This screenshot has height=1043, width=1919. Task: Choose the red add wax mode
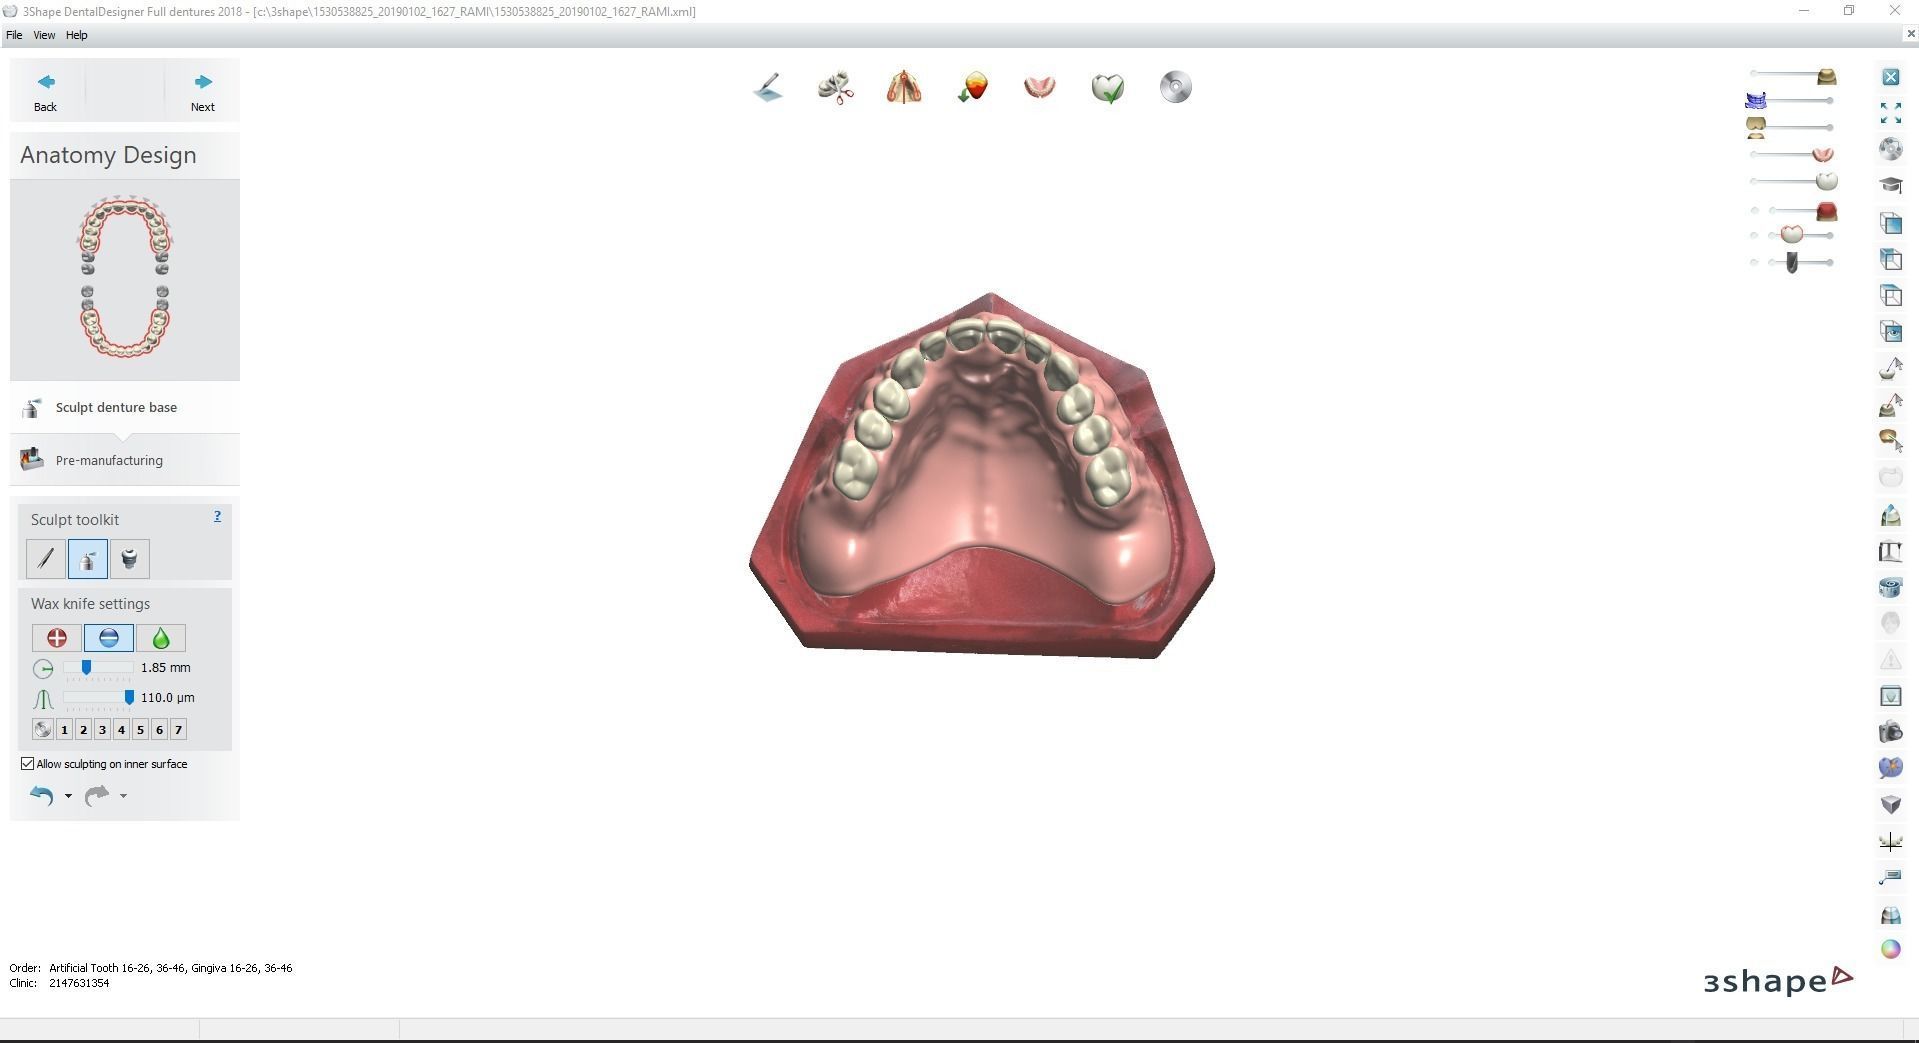pyautogui.click(x=57, y=638)
